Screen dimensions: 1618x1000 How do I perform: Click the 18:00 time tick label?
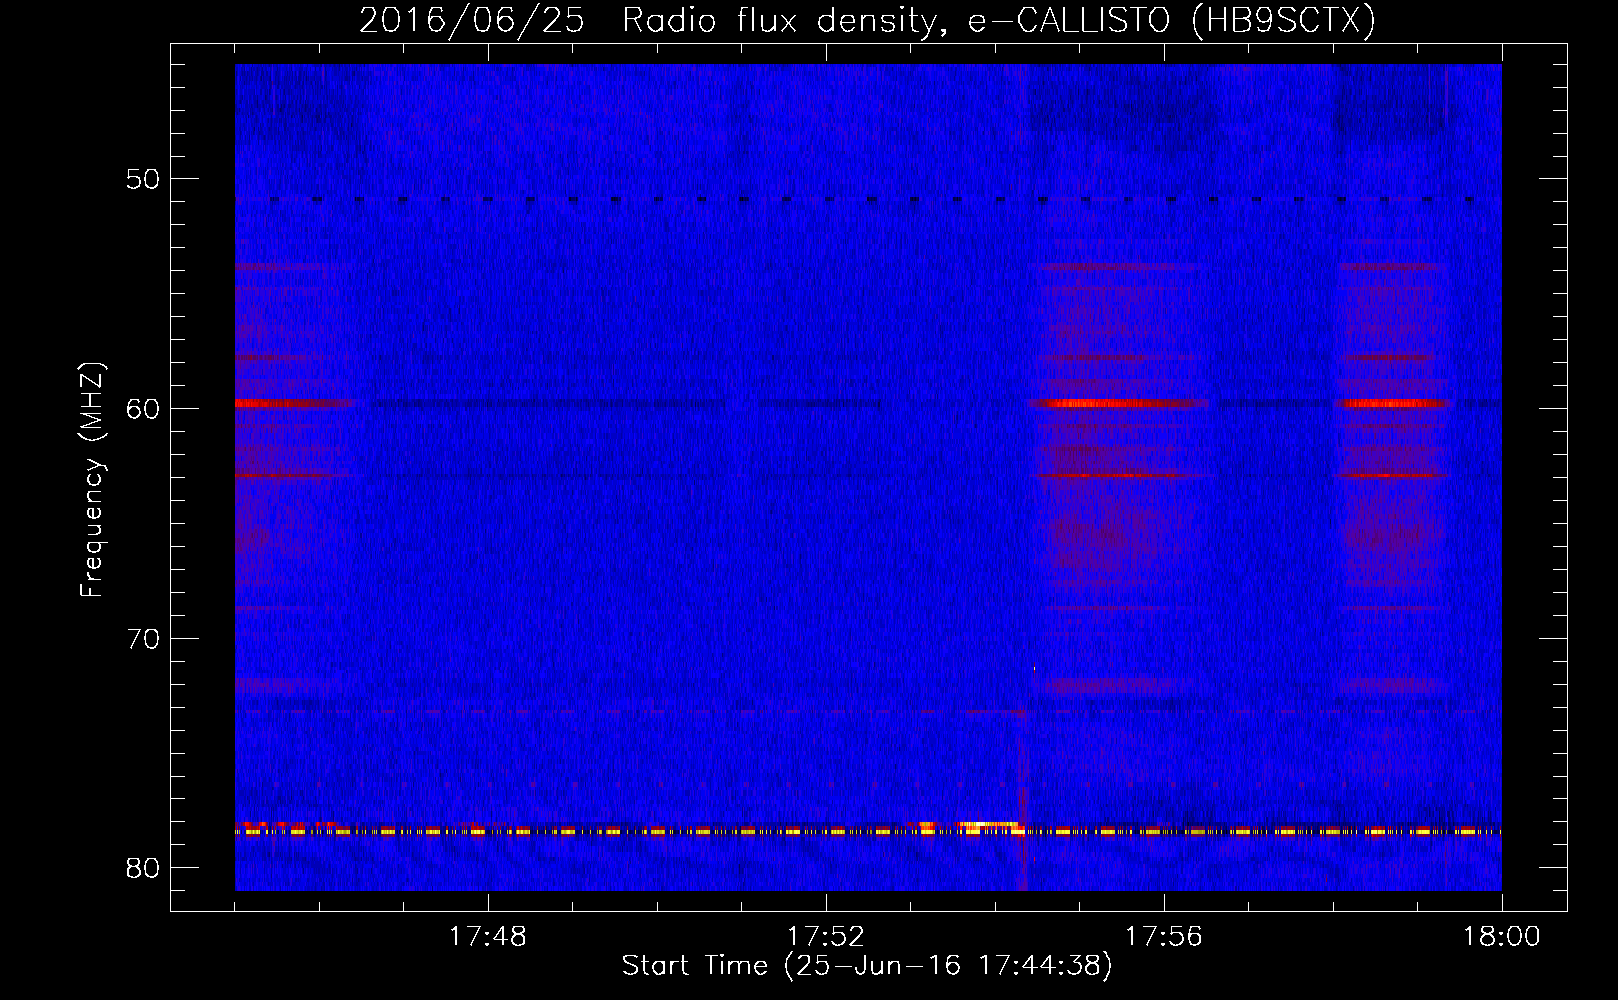(1501, 937)
